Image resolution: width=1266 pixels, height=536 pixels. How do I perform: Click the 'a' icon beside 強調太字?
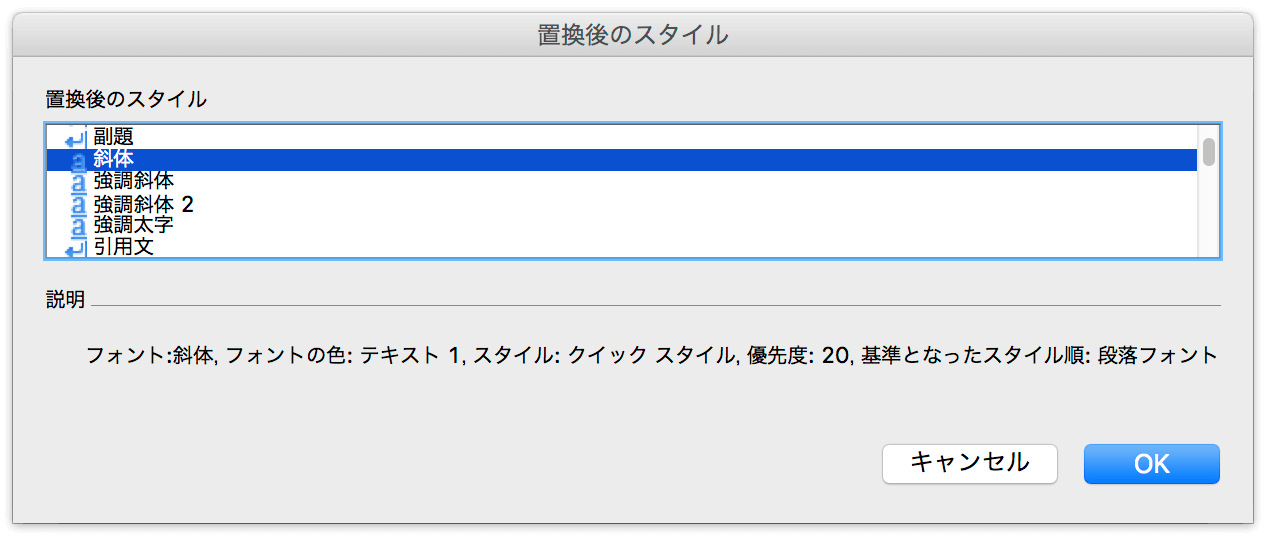[x=77, y=225]
